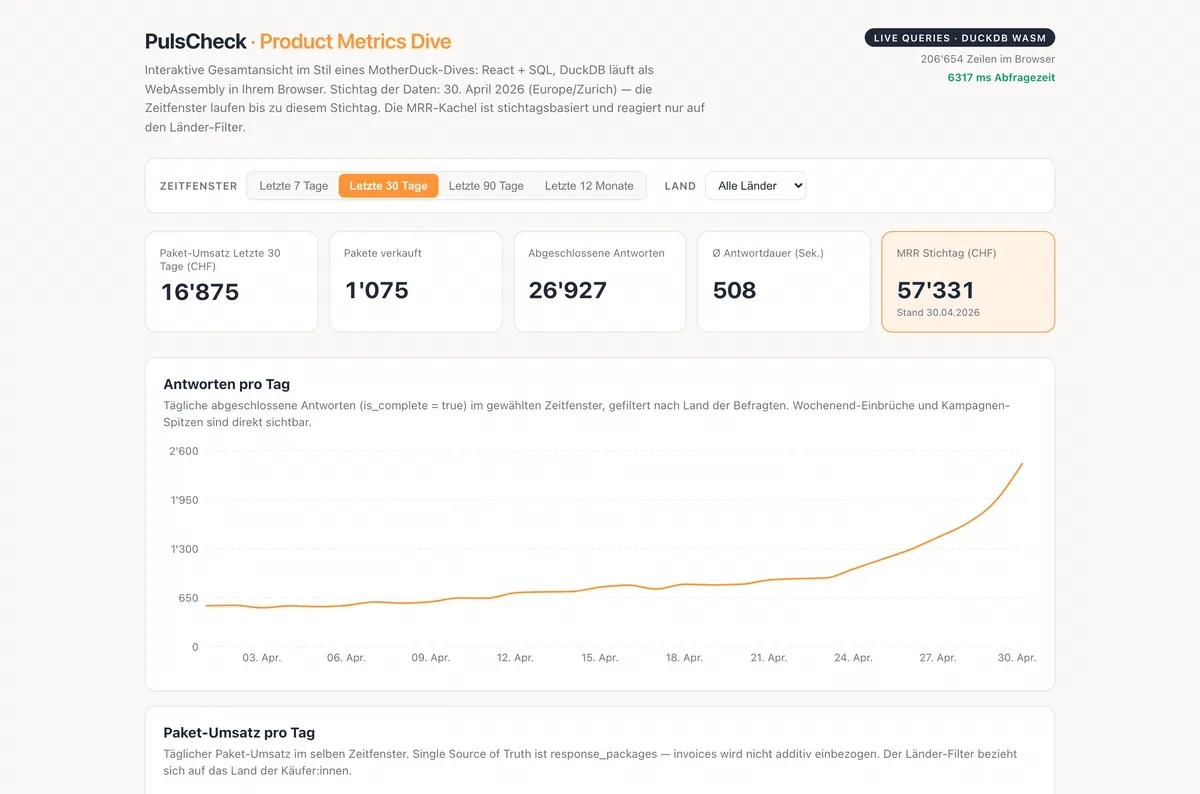Open the Abgeschlossene Antworten KPI card

pyautogui.click(x=600, y=282)
